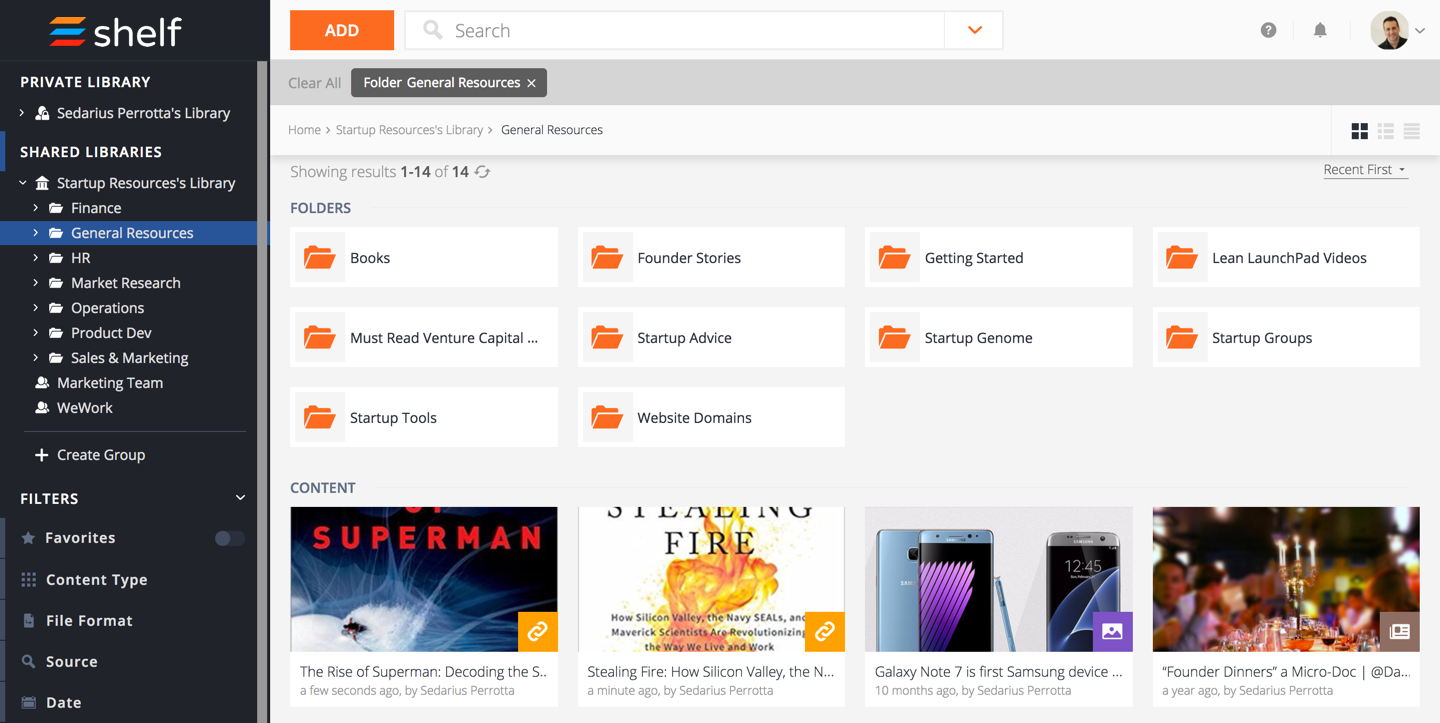Image resolution: width=1440 pixels, height=723 pixels.
Task: Select Sales & Marketing folder in sidebar
Action: (128, 358)
